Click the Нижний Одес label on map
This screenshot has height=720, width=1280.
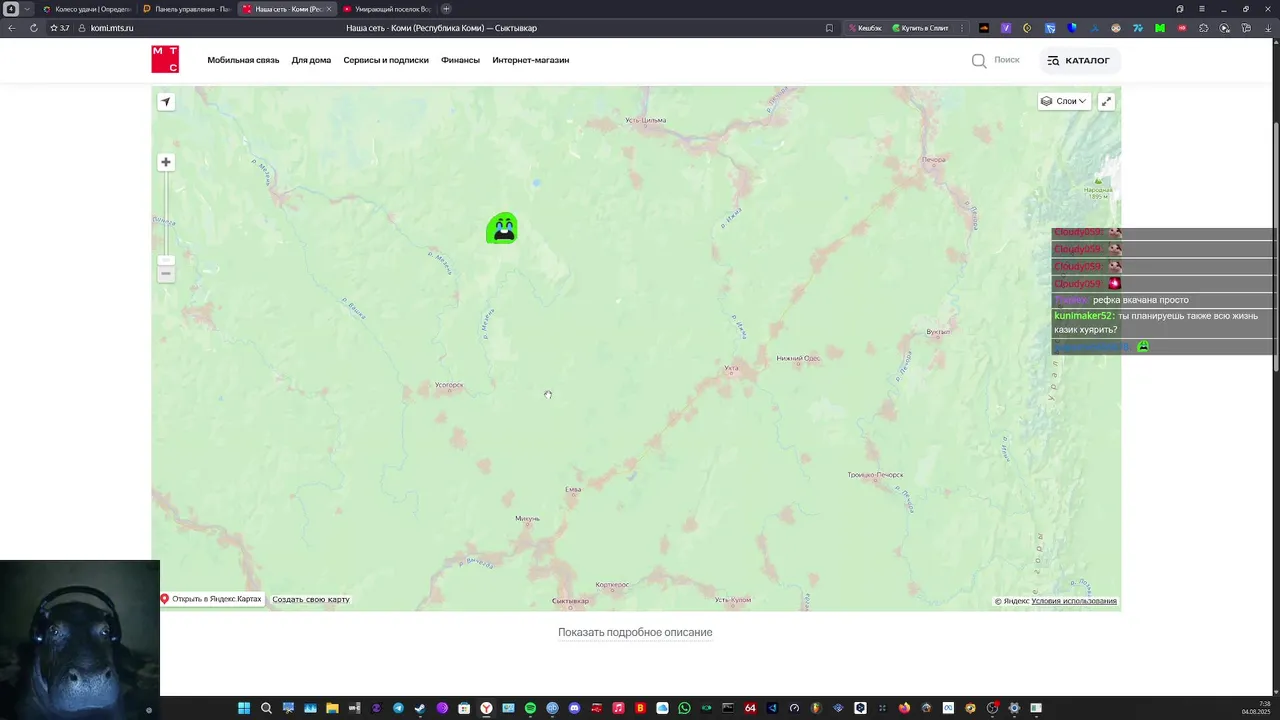coord(798,358)
